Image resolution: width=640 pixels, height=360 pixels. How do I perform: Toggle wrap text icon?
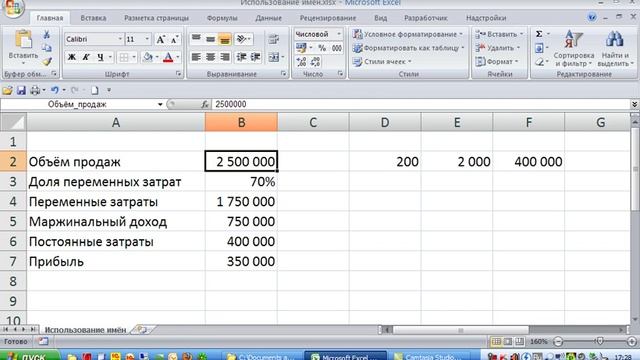(274, 39)
